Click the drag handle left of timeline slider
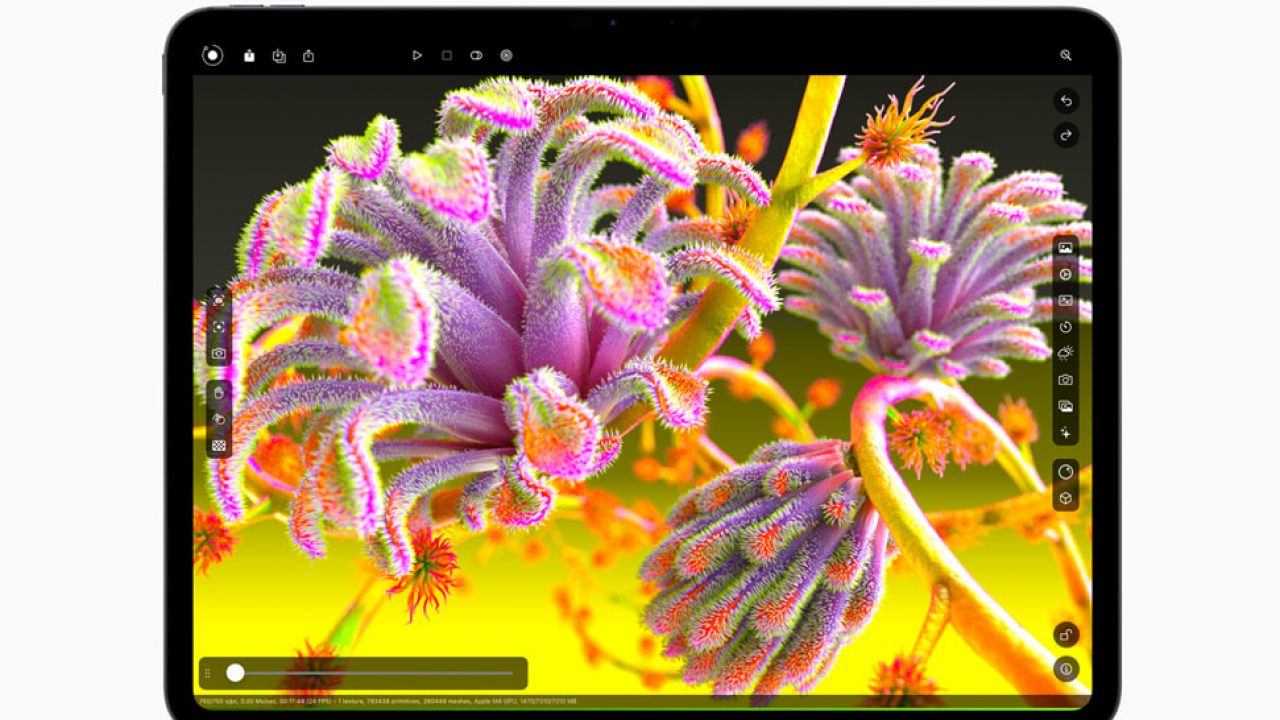1280x720 pixels. (x=208, y=673)
